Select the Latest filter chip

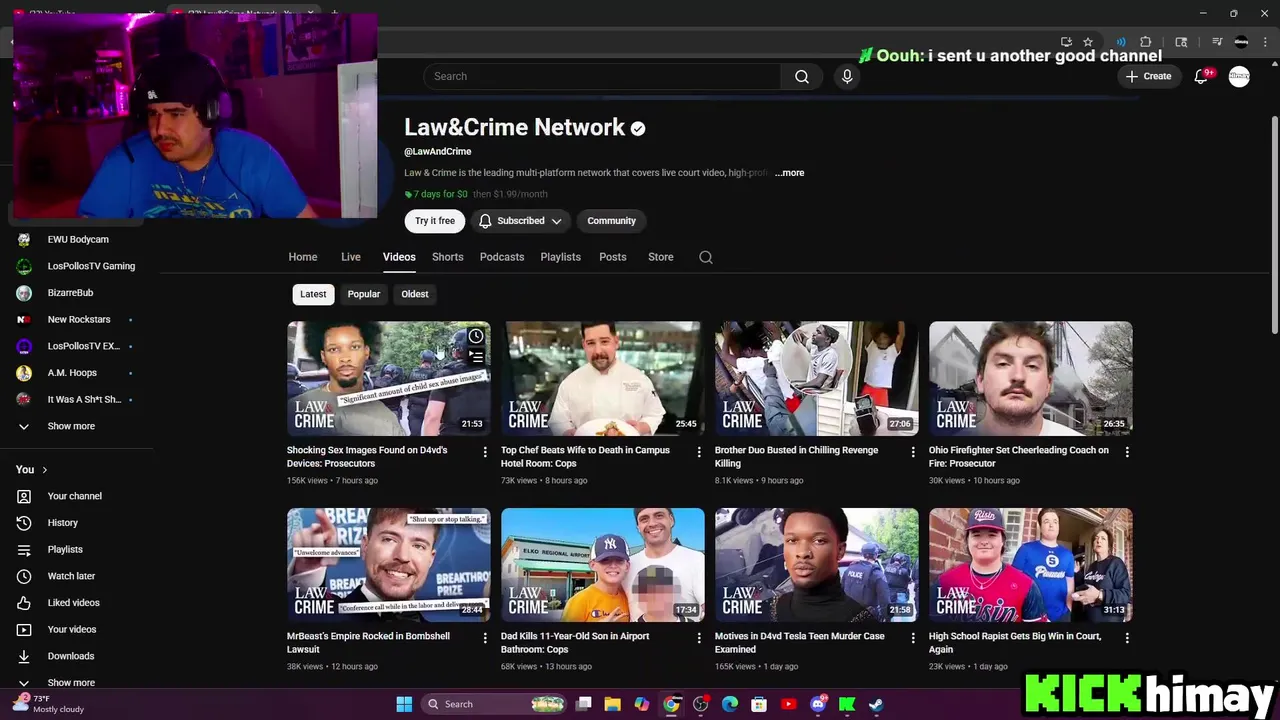(x=313, y=294)
